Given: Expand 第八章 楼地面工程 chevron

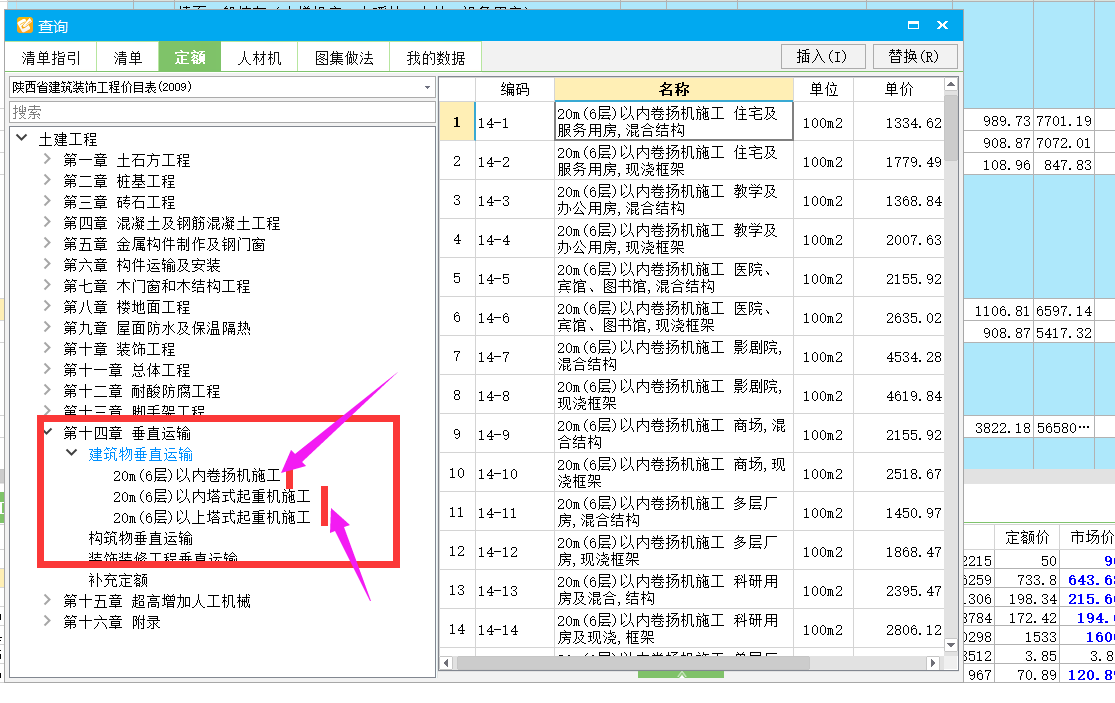Looking at the screenshot, I should [48, 306].
